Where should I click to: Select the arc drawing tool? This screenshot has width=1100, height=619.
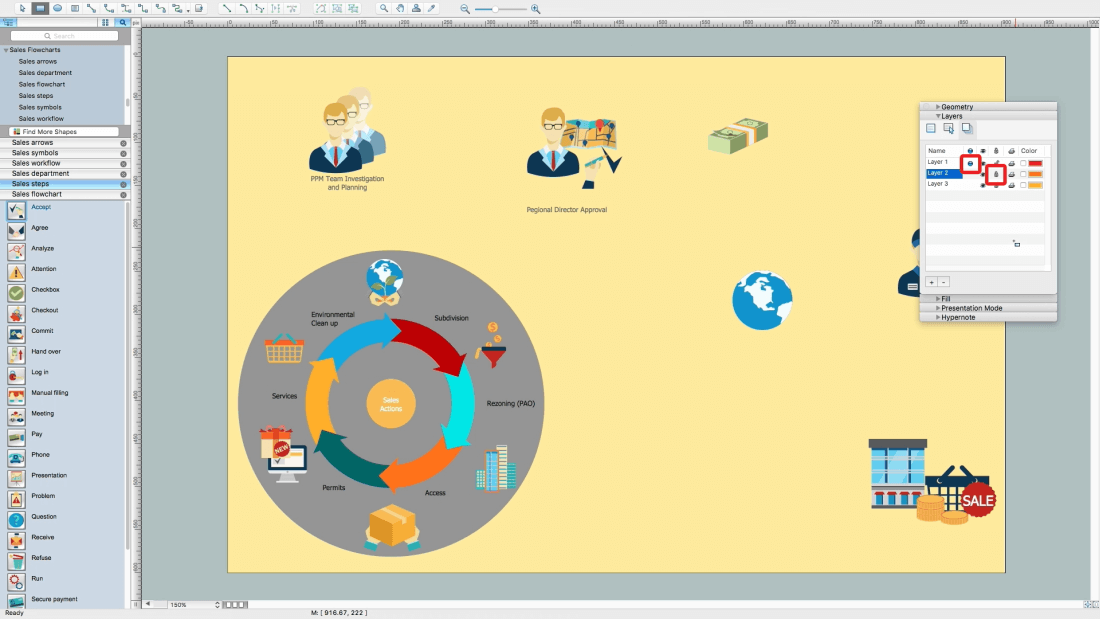(243, 8)
